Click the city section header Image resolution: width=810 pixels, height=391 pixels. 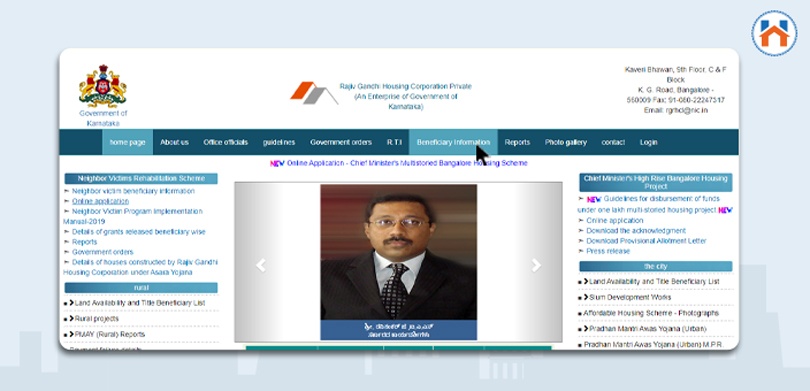click(656, 267)
